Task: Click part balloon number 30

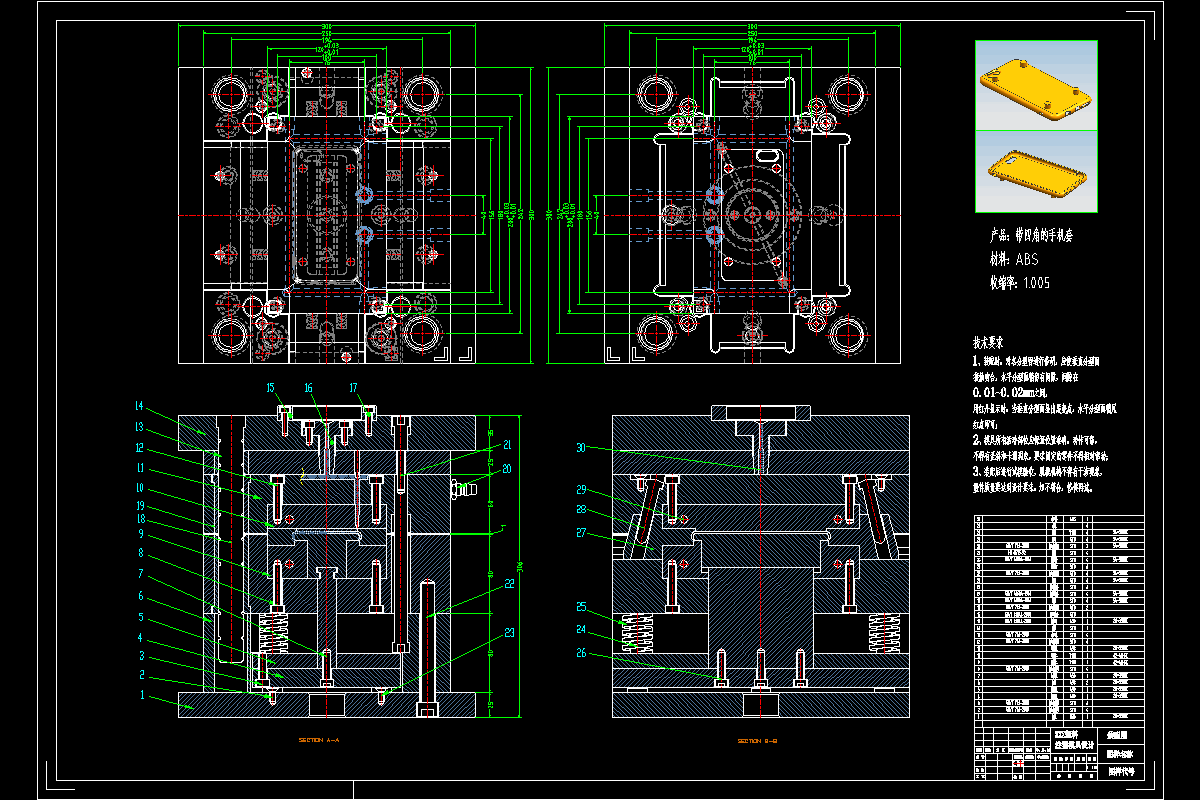Action: [582, 448]
